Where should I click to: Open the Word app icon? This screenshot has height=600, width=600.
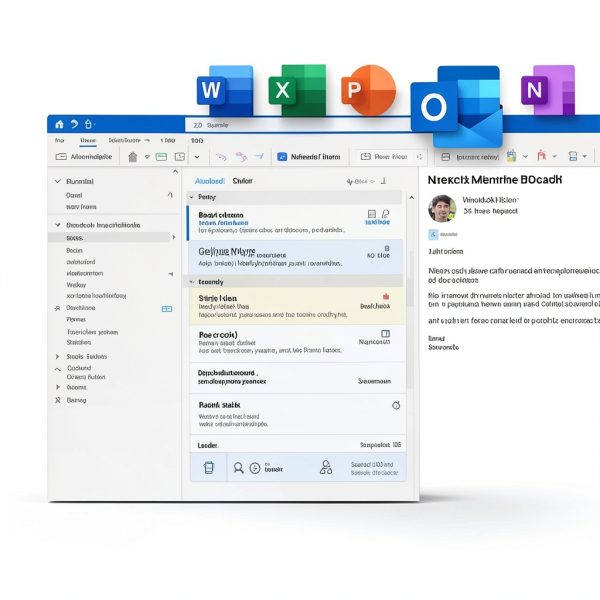pos(225,91)
